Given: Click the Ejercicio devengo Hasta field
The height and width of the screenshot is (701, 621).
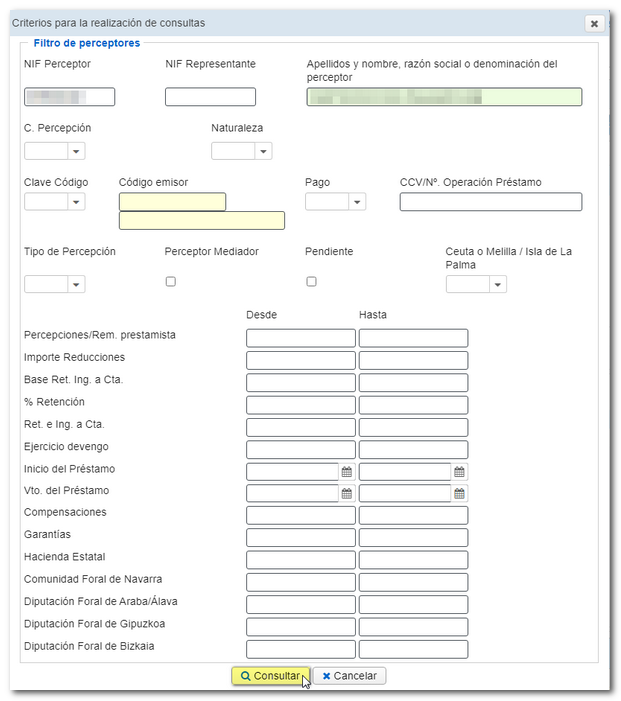Looking at the screenshot, I should click(x=413, y=450).
